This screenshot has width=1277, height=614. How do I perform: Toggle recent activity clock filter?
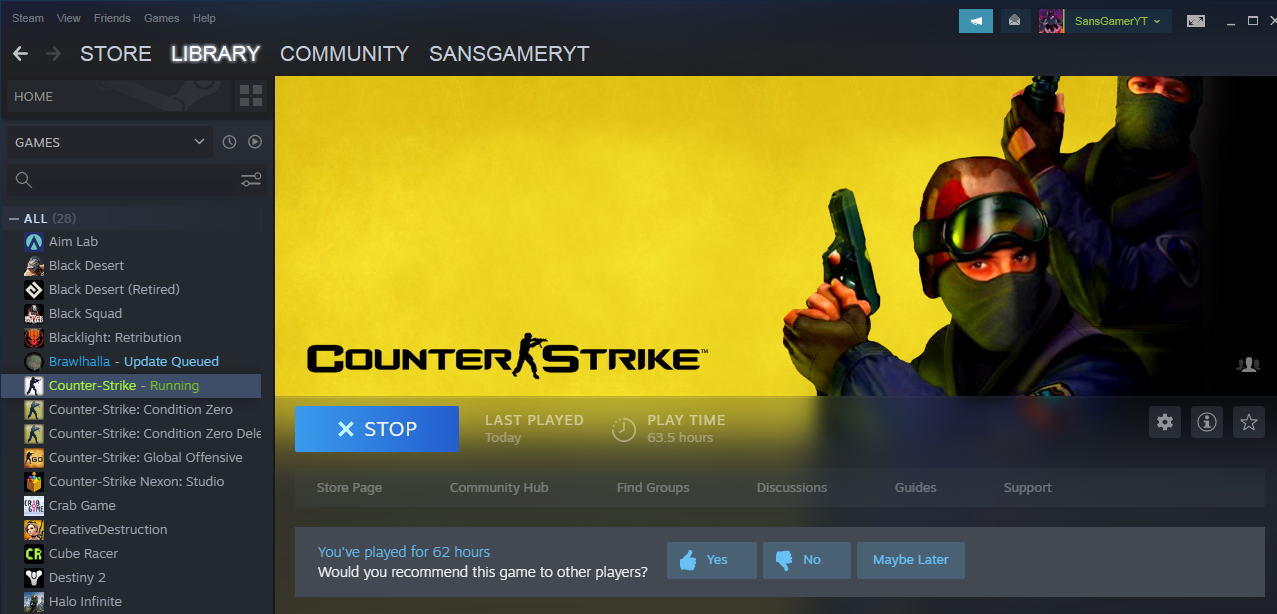pyautogui.click(x=229, y=142)
